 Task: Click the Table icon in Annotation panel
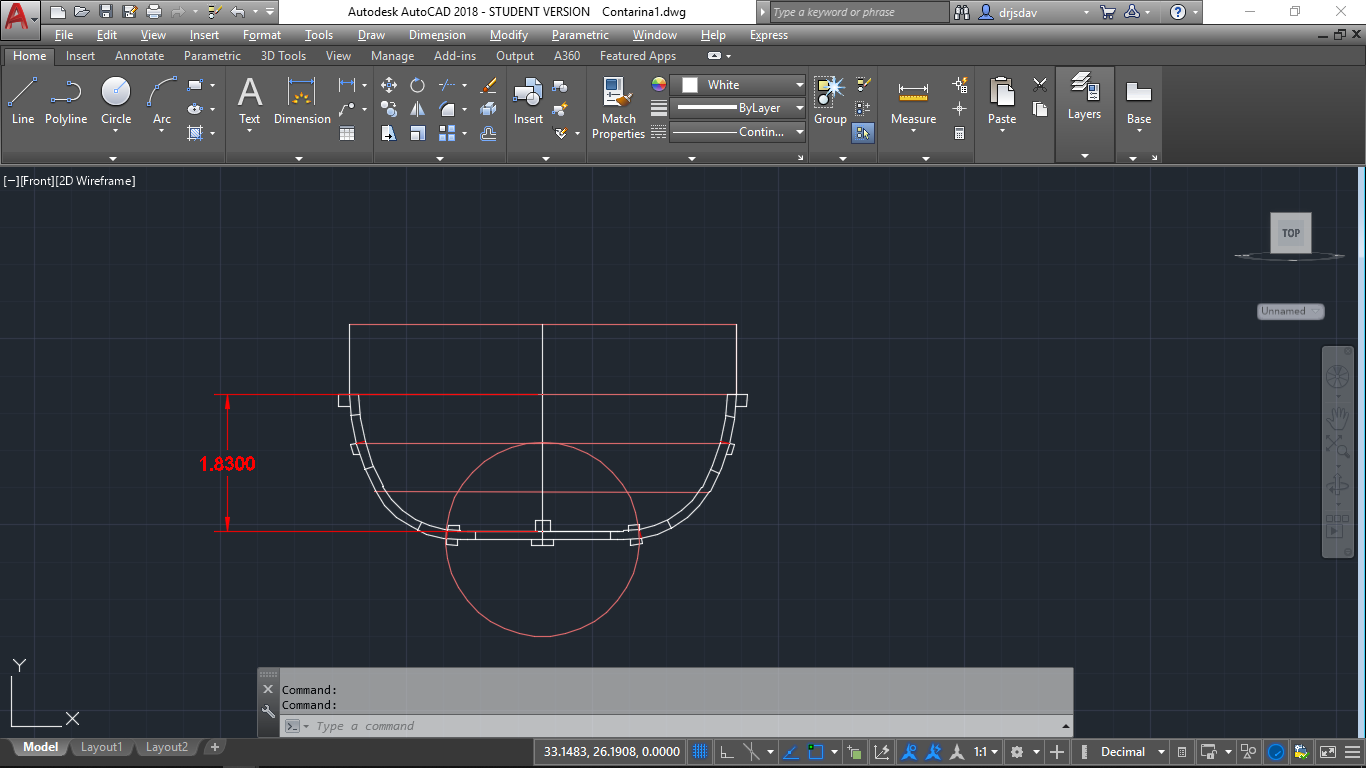click(x=347, y=133)
